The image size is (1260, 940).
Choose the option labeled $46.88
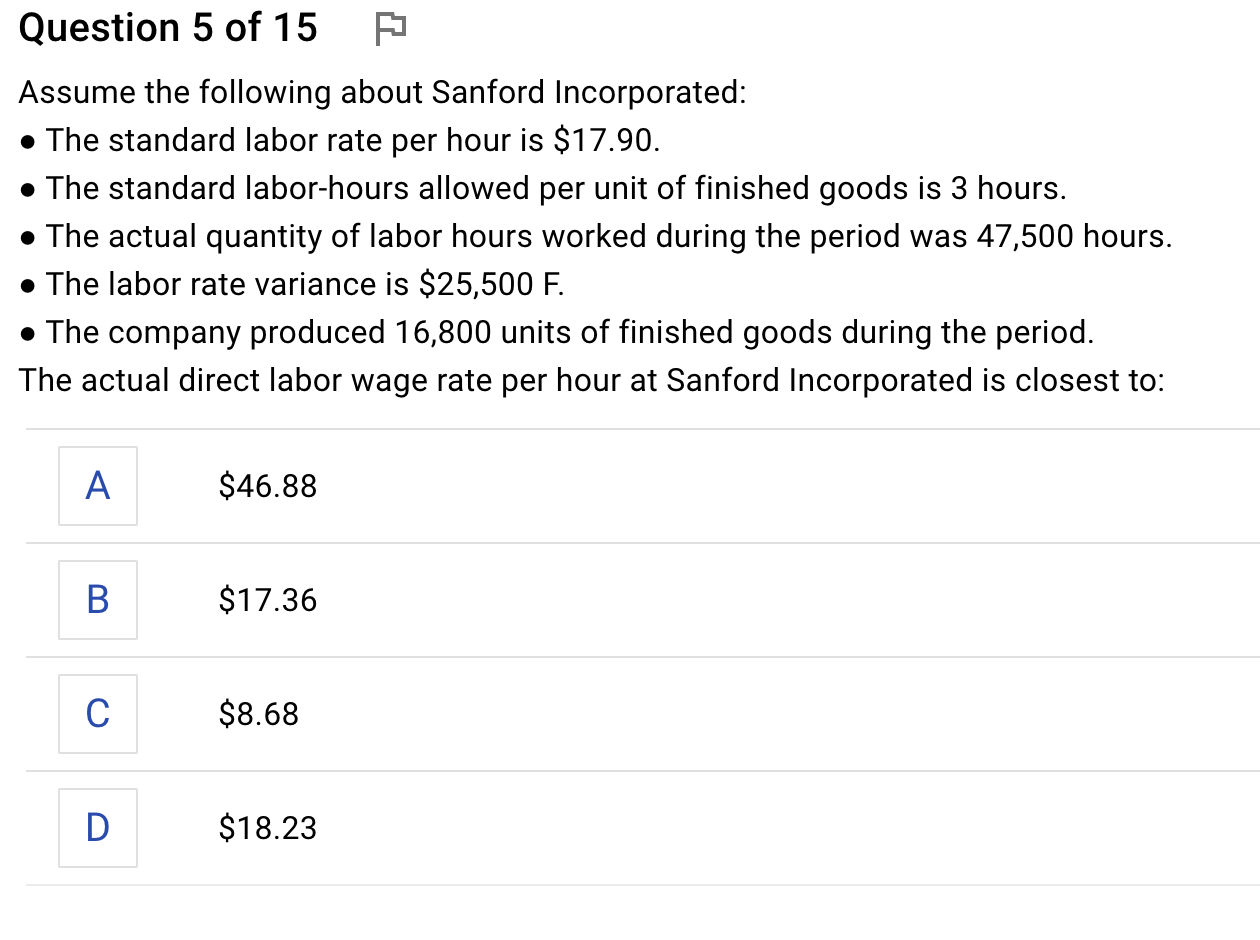(267, 486)
